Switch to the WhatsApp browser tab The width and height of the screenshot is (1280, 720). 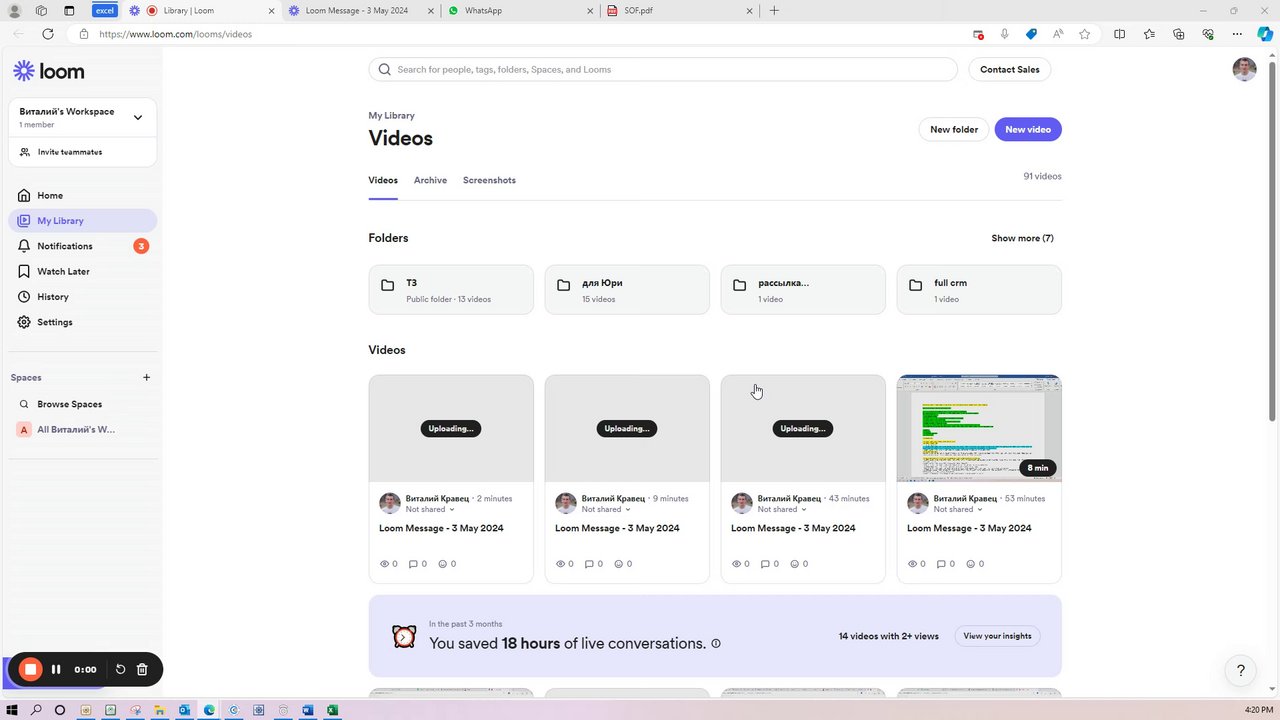click(520, 10)
